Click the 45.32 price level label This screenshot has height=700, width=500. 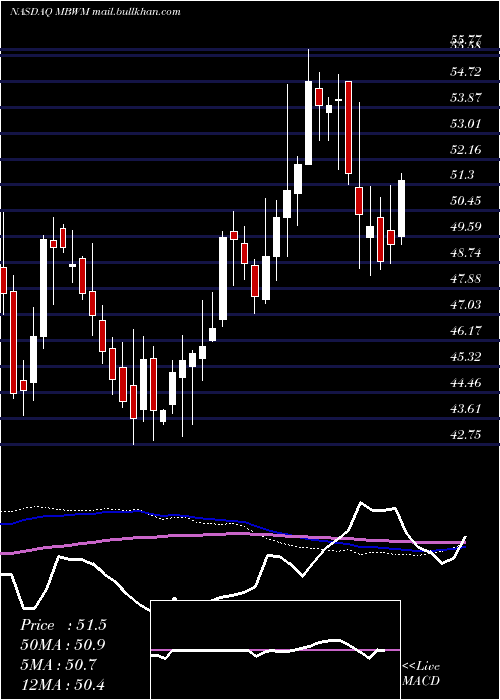point(466,356)
